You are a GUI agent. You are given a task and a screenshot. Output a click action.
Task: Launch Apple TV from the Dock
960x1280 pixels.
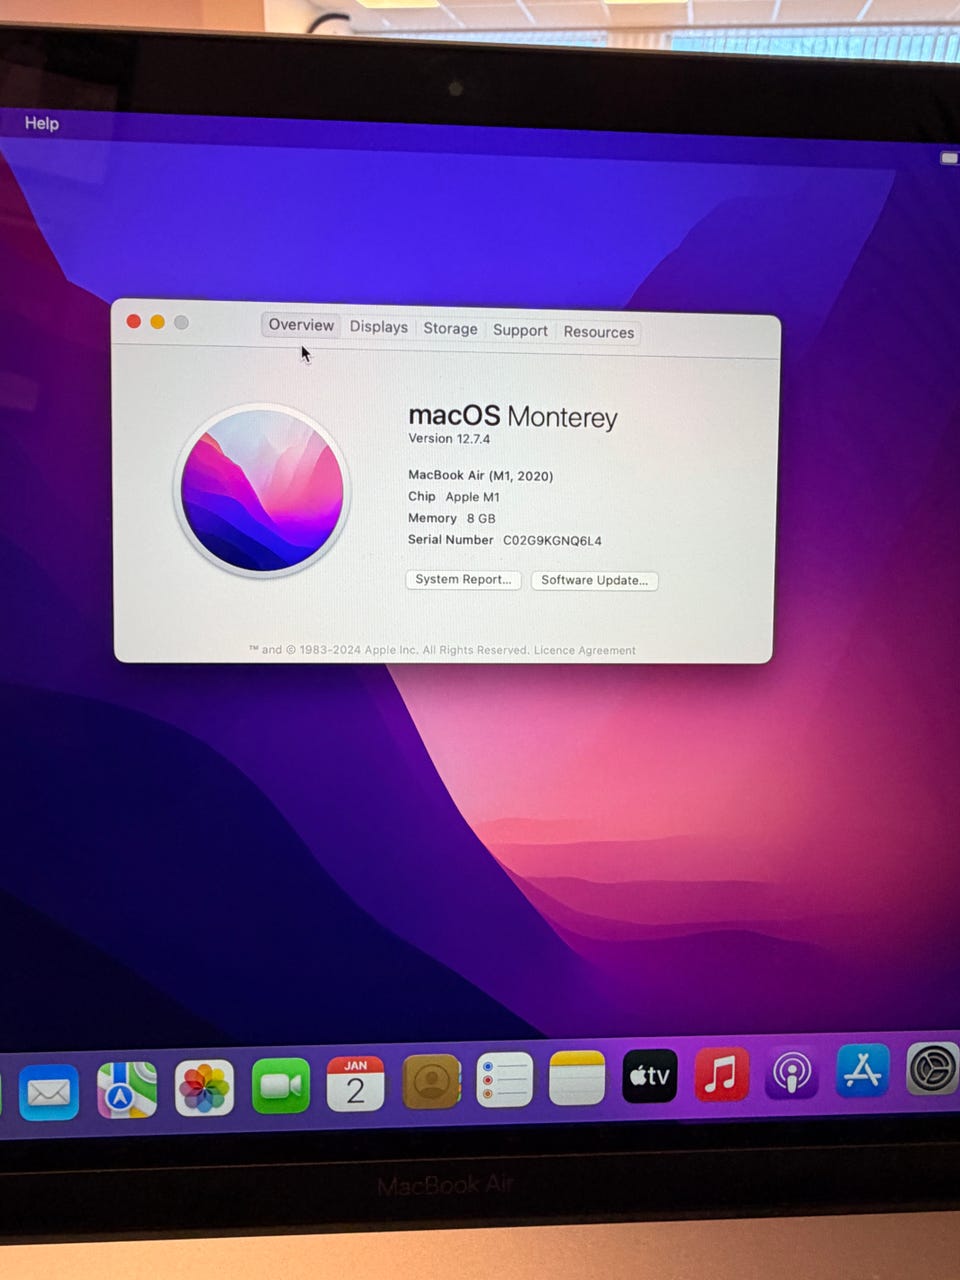649,1076
